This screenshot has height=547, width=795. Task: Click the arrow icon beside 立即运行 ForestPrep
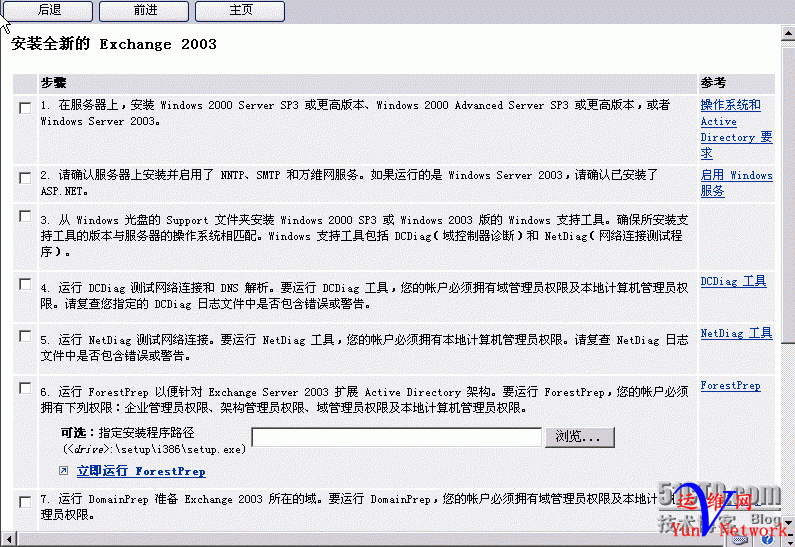click(63, 470)
